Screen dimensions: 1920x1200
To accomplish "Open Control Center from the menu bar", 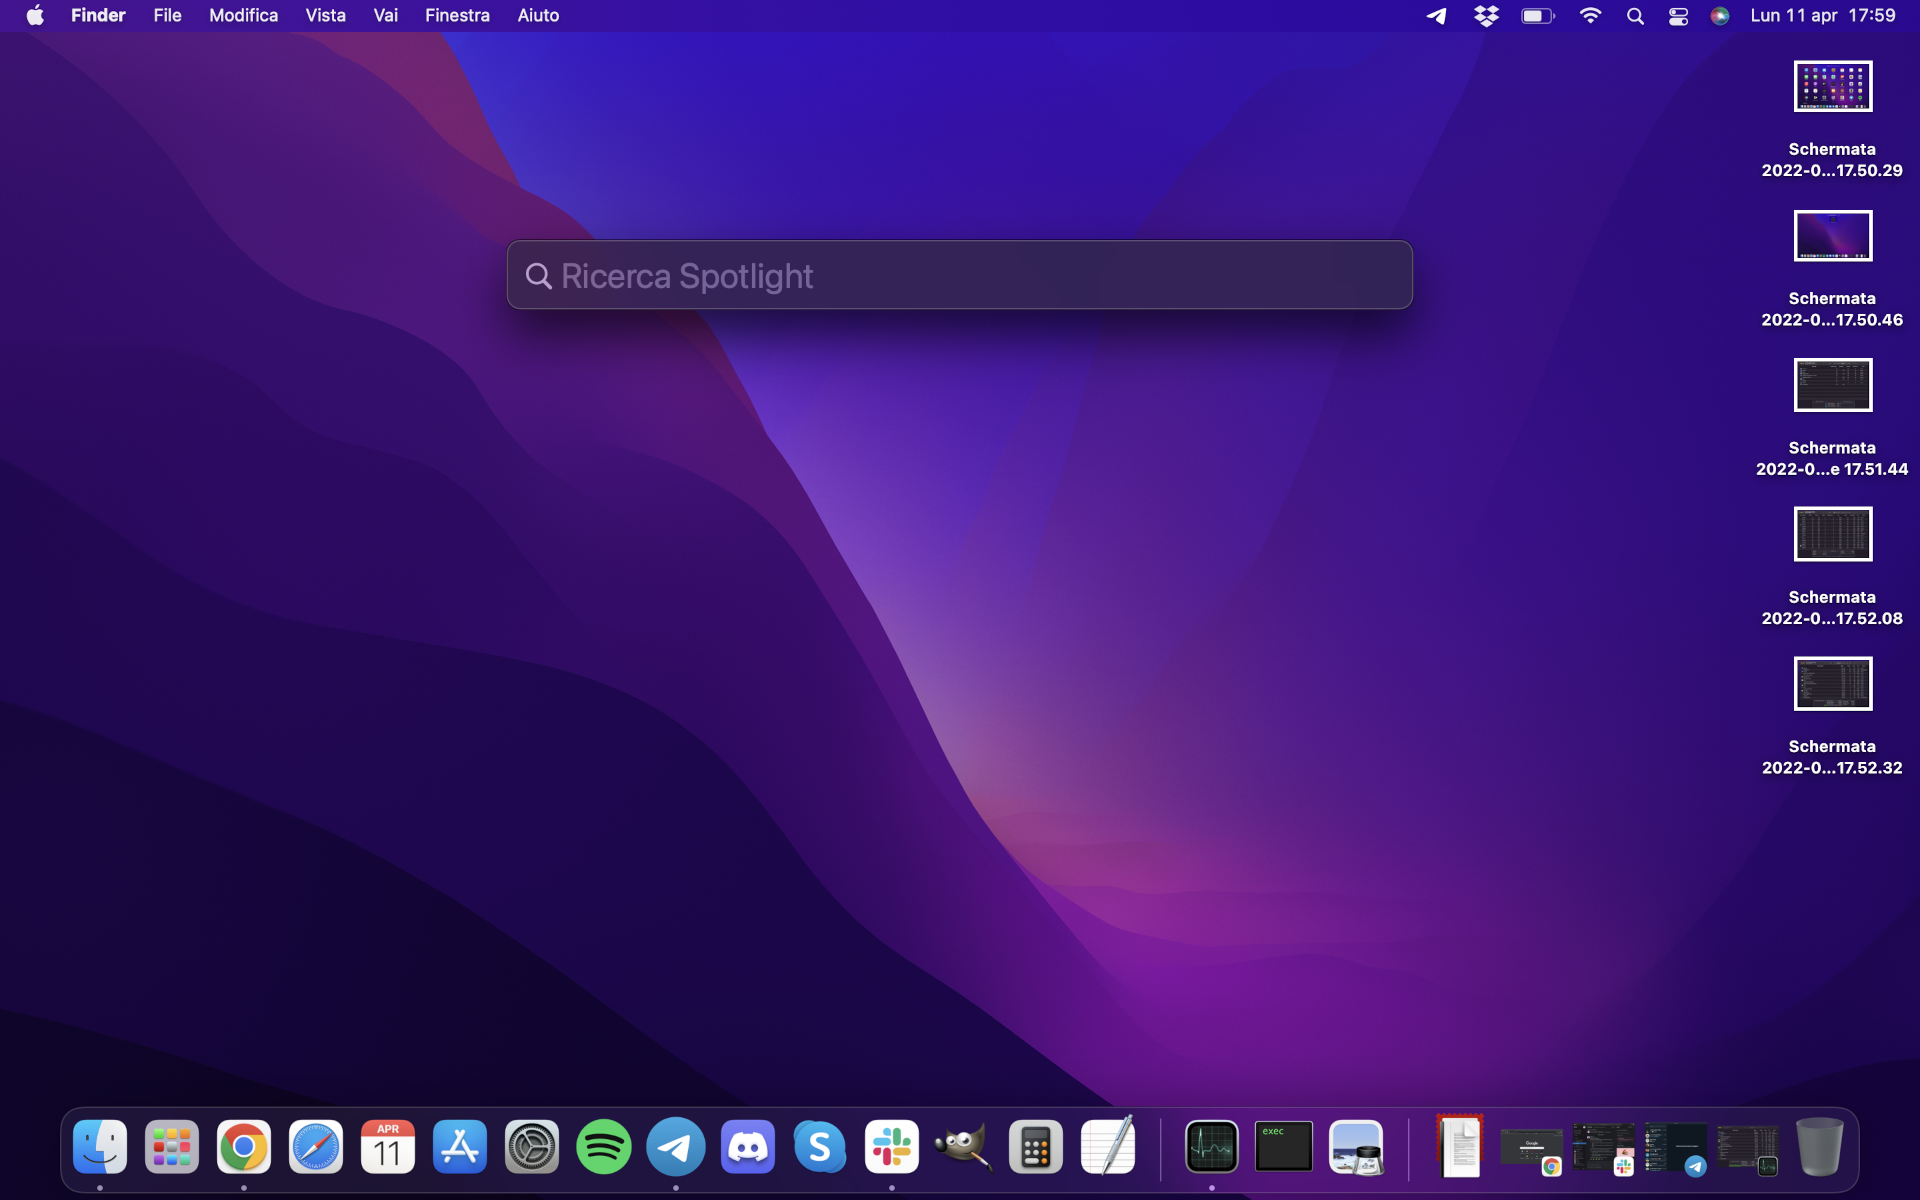I will pyautogui.click(x=1678, y=15).
